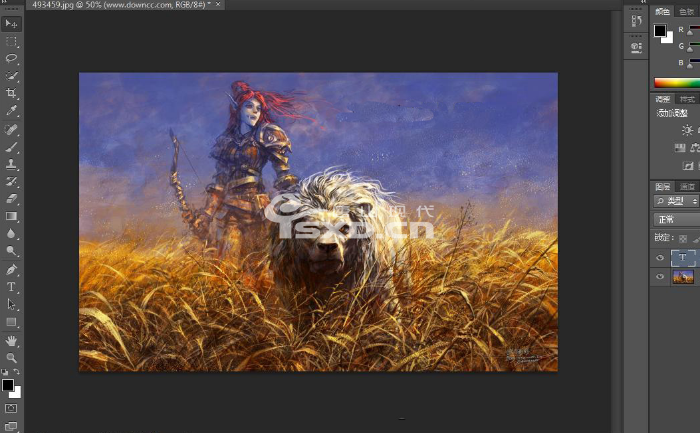The height and width of the screenshot is (433, 700).
Task: Change the screen mode
Action: coord(11,425)
